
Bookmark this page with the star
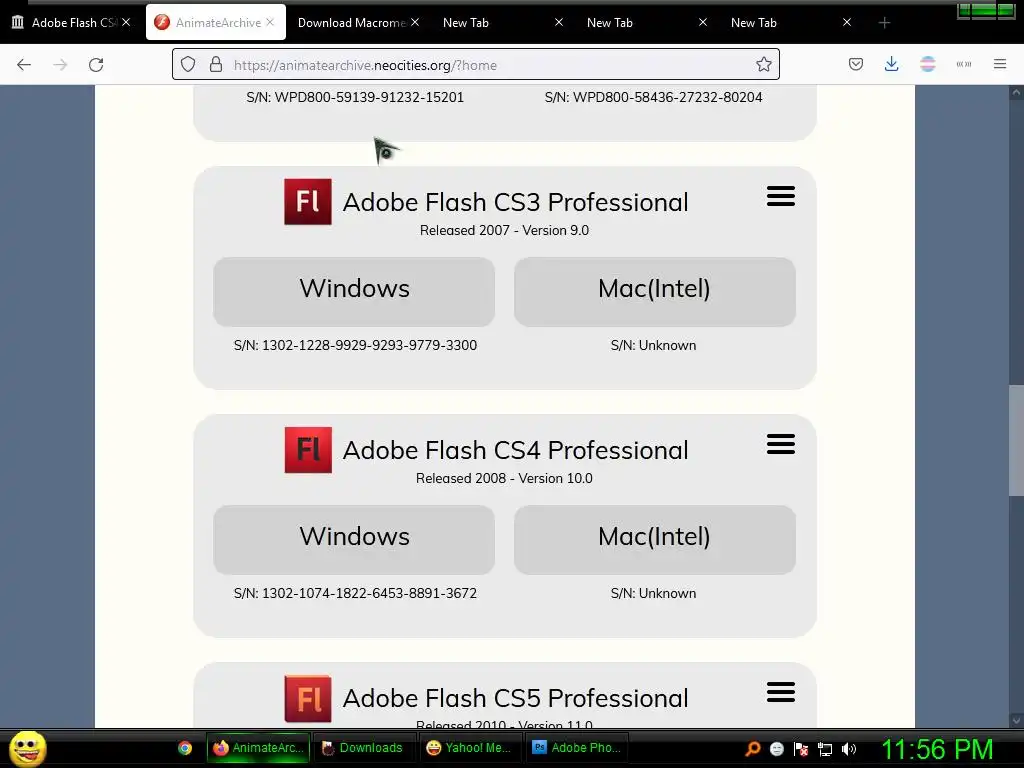[x=763, y=65]
